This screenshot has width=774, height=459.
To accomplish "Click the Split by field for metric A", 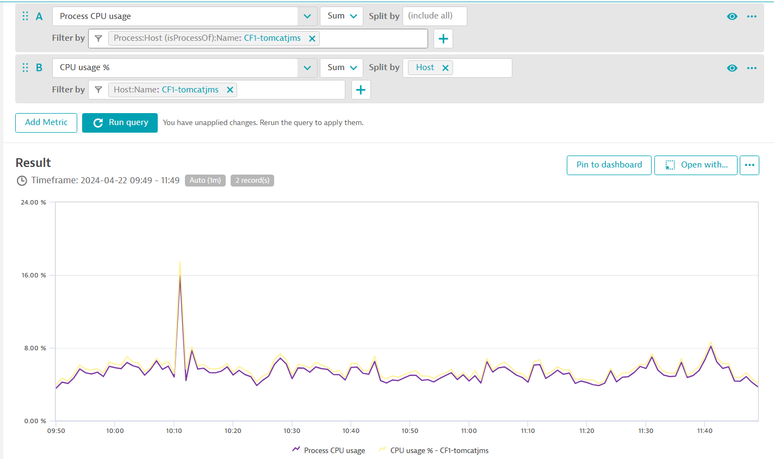I will pos(435,16).
